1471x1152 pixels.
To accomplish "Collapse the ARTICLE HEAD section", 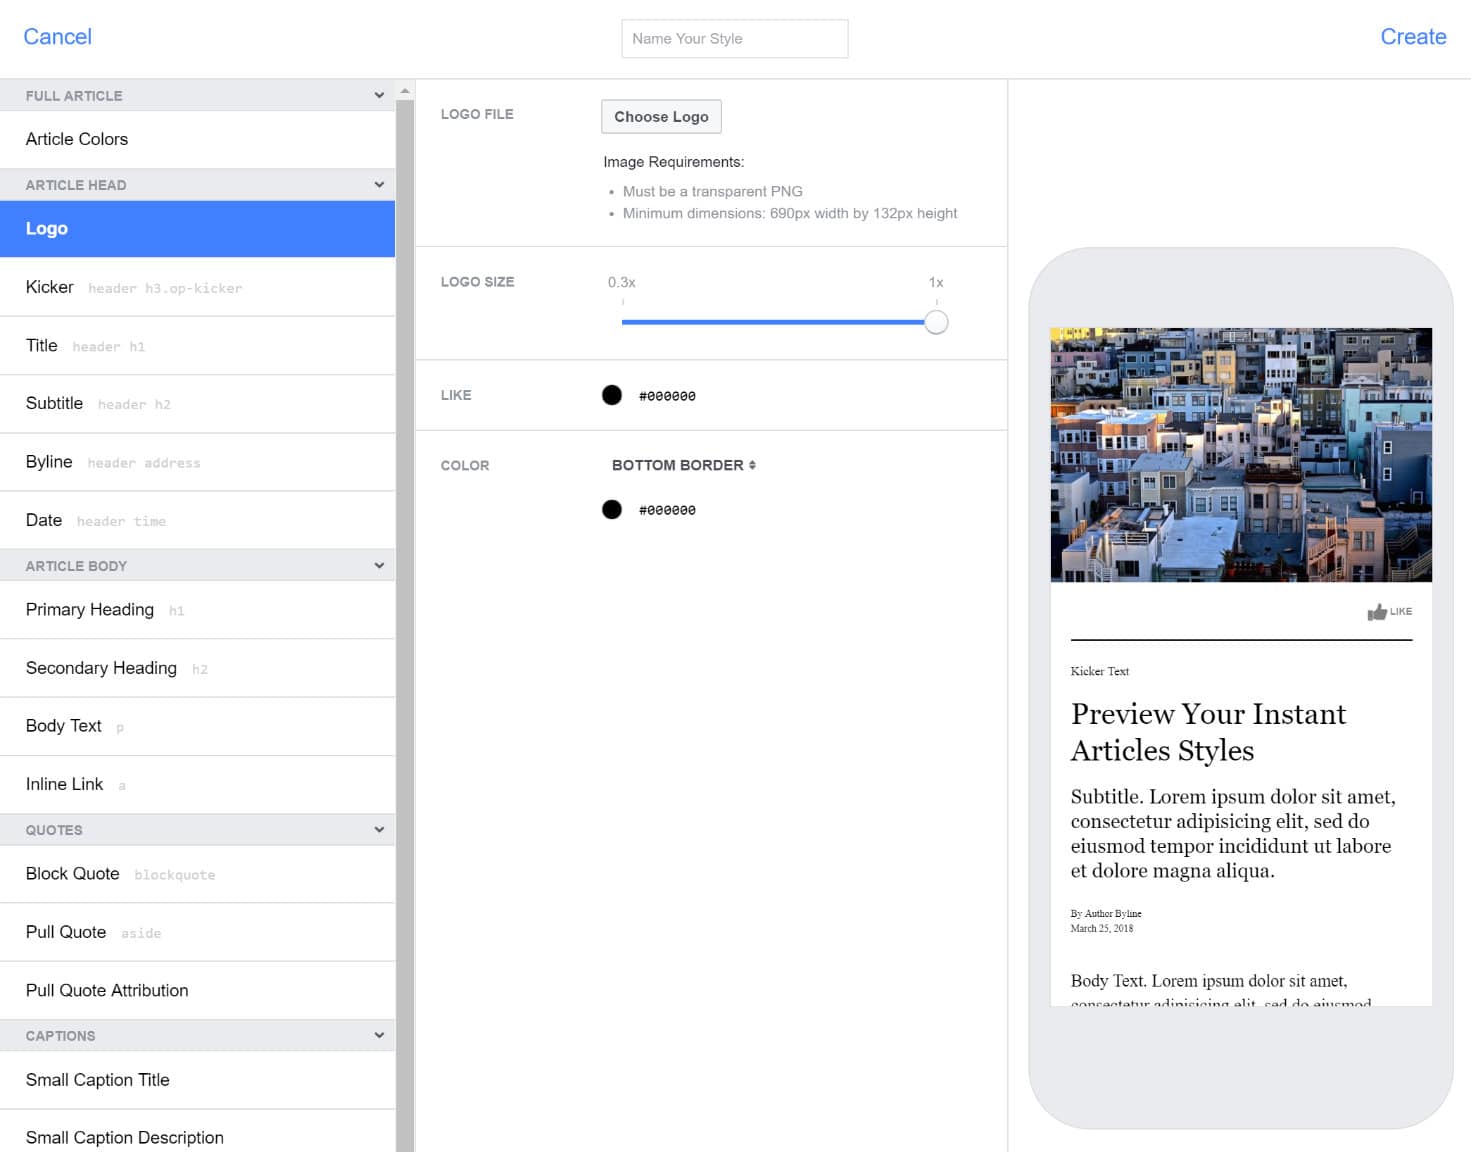I will point(379,184).
